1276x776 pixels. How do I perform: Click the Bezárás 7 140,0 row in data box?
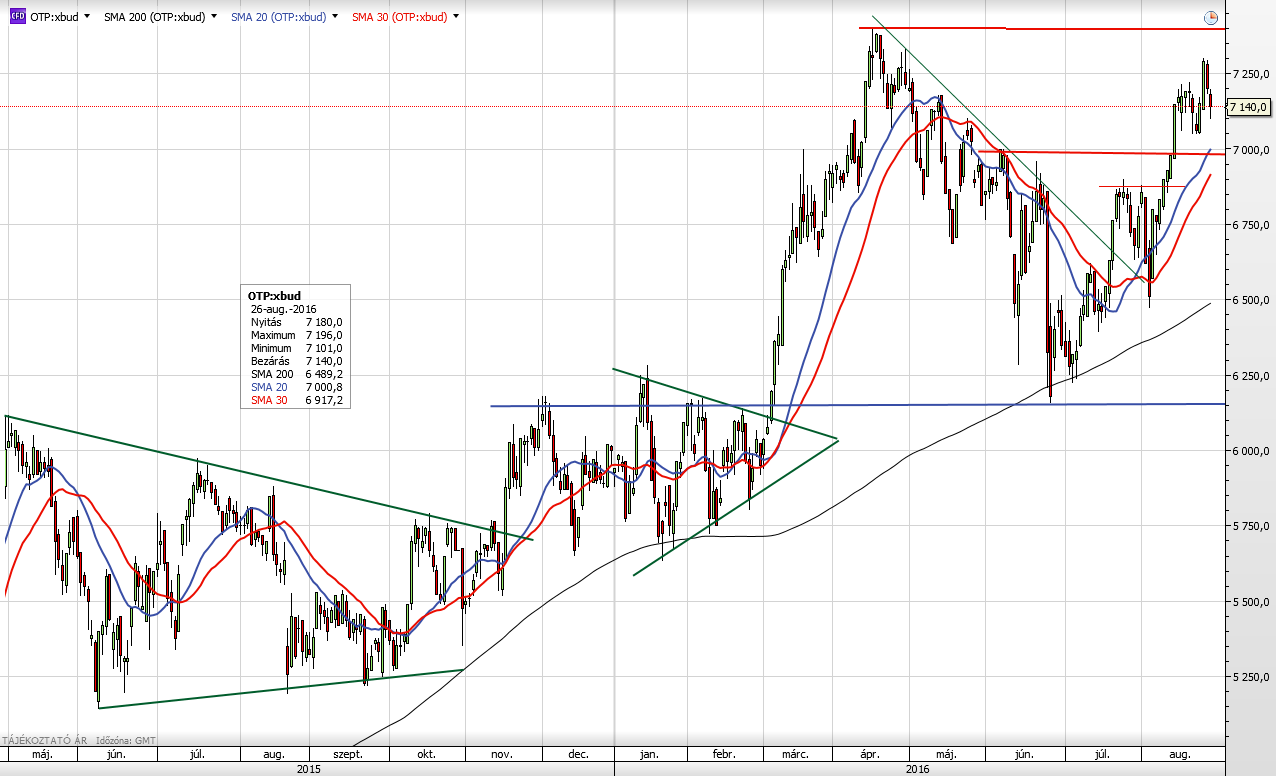[x=297, y=361]
